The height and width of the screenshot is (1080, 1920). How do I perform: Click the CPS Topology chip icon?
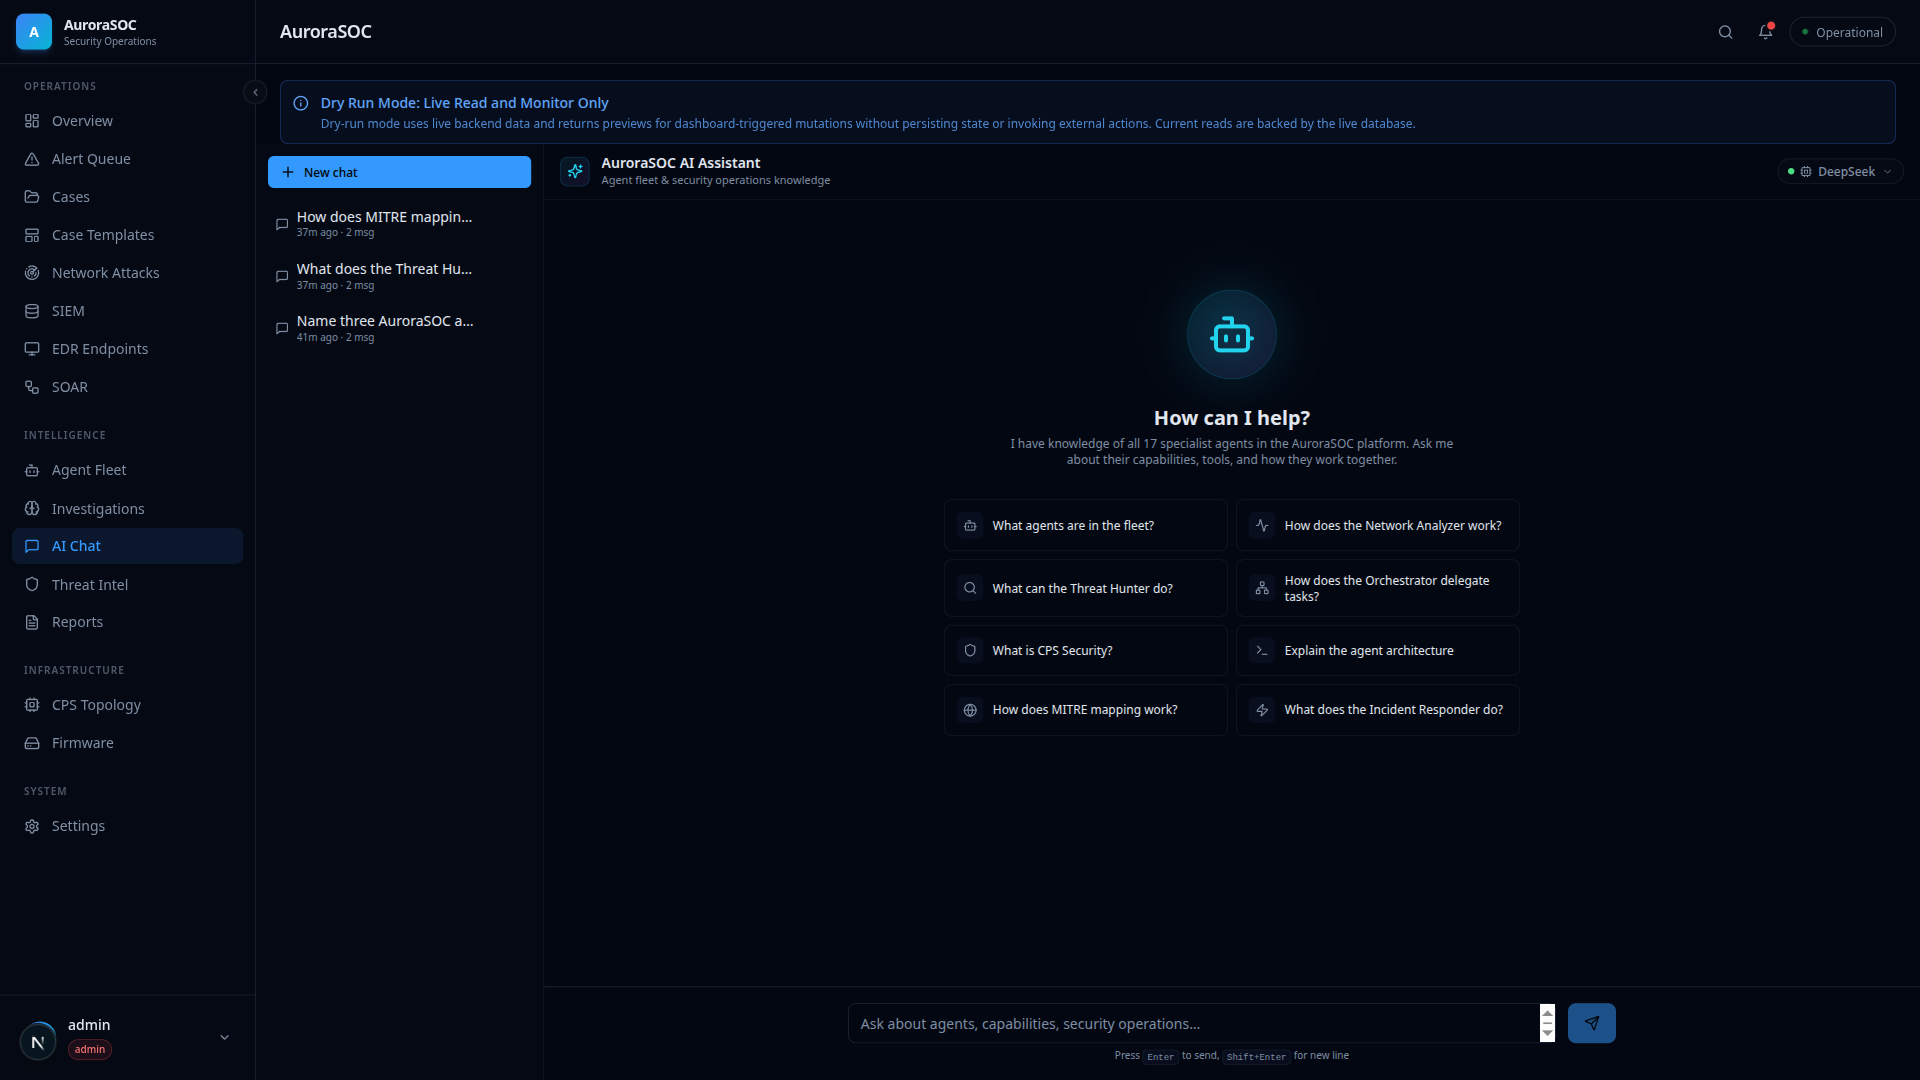point(32,705)
